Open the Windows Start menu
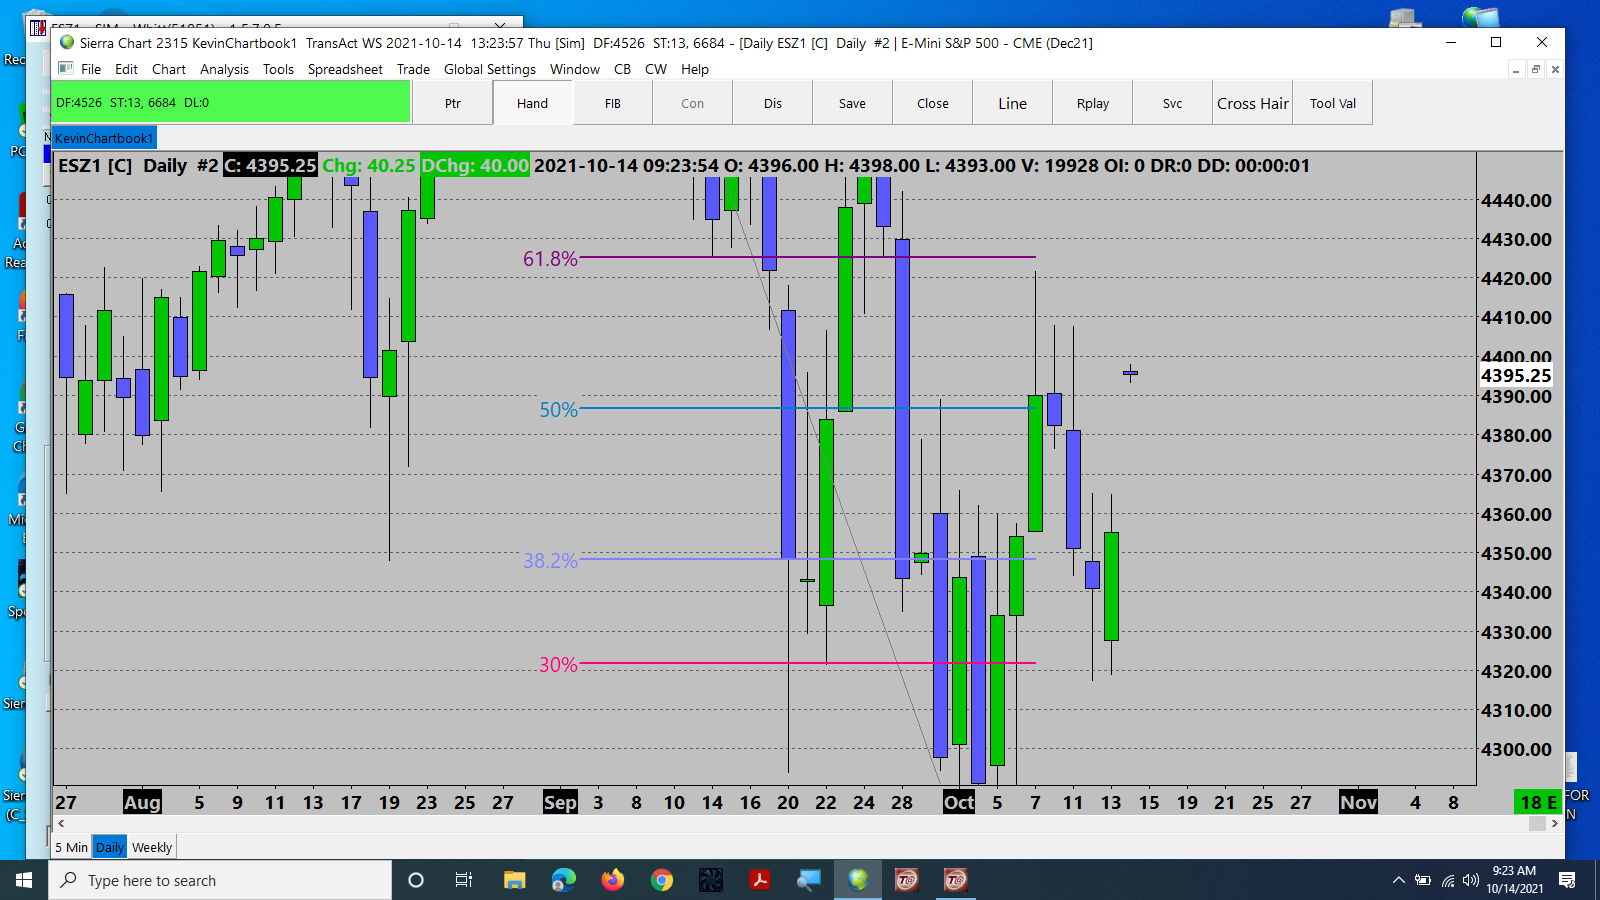Viewport: 1600px width, 900px height. [x=24, y=880]
